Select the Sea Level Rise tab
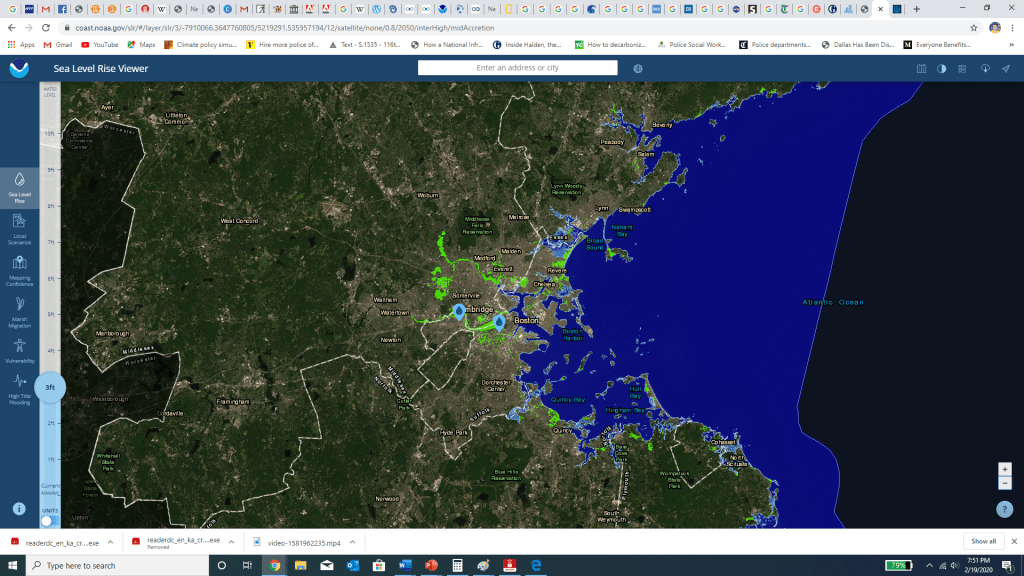Viewport: 1024px width, 576px height. [19, 185]
